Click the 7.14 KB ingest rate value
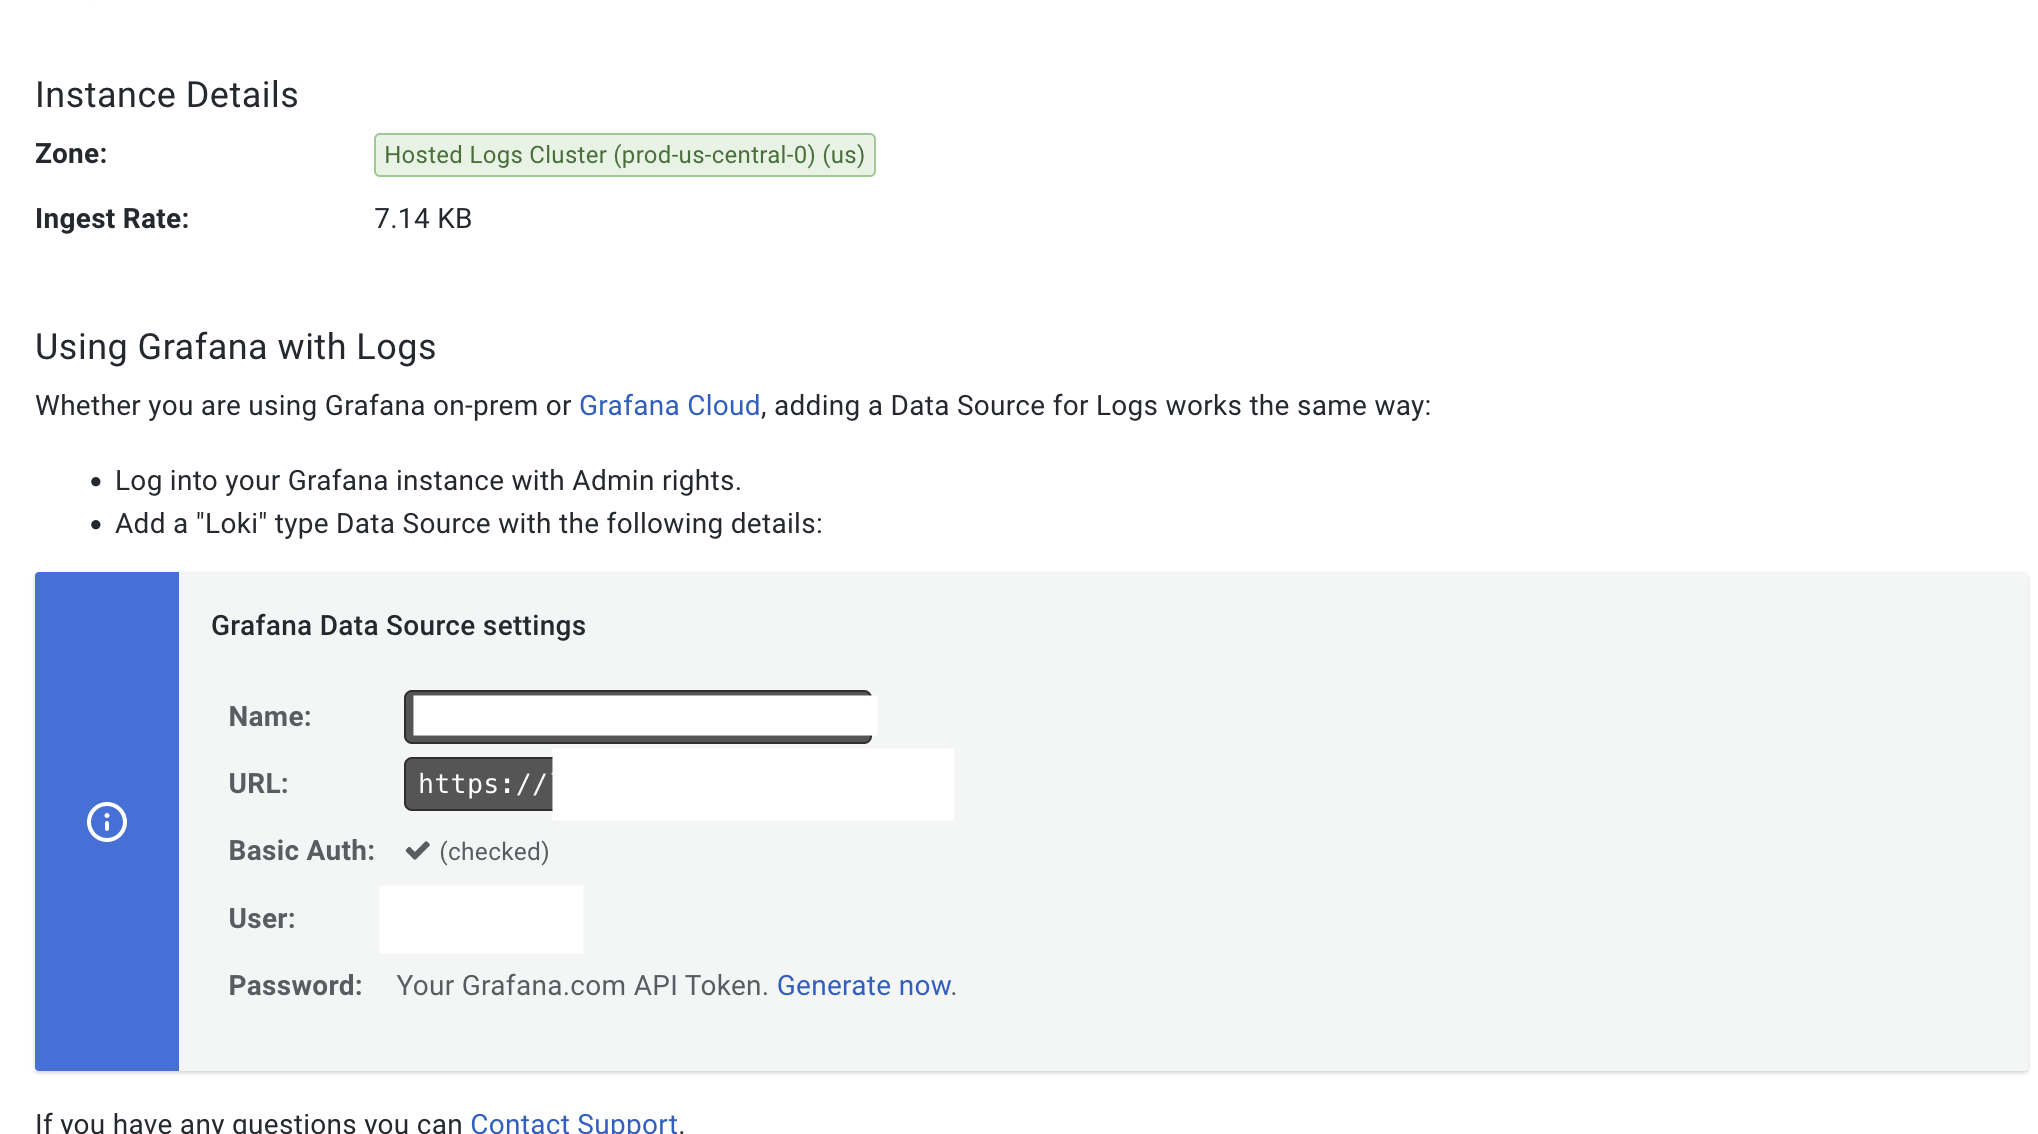The image size is (2038, 1134). coord(423,219)
